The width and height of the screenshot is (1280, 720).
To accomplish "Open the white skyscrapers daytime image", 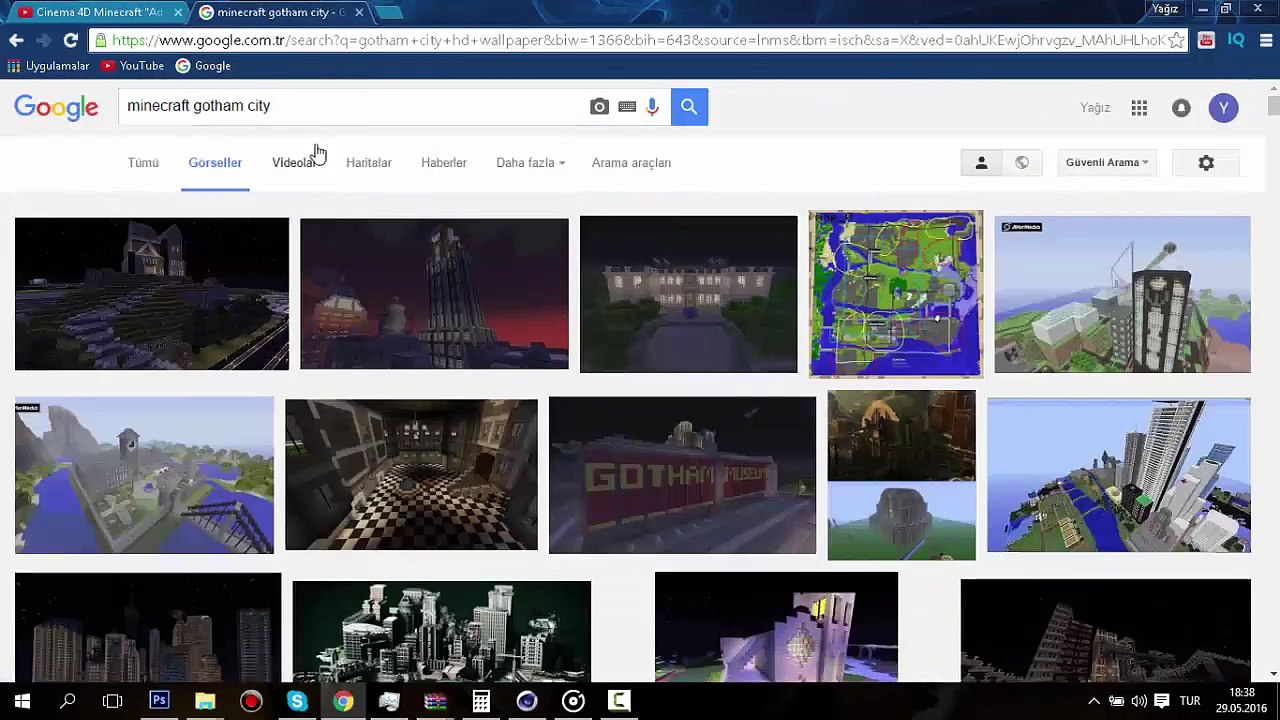I will click(1119, 475).
